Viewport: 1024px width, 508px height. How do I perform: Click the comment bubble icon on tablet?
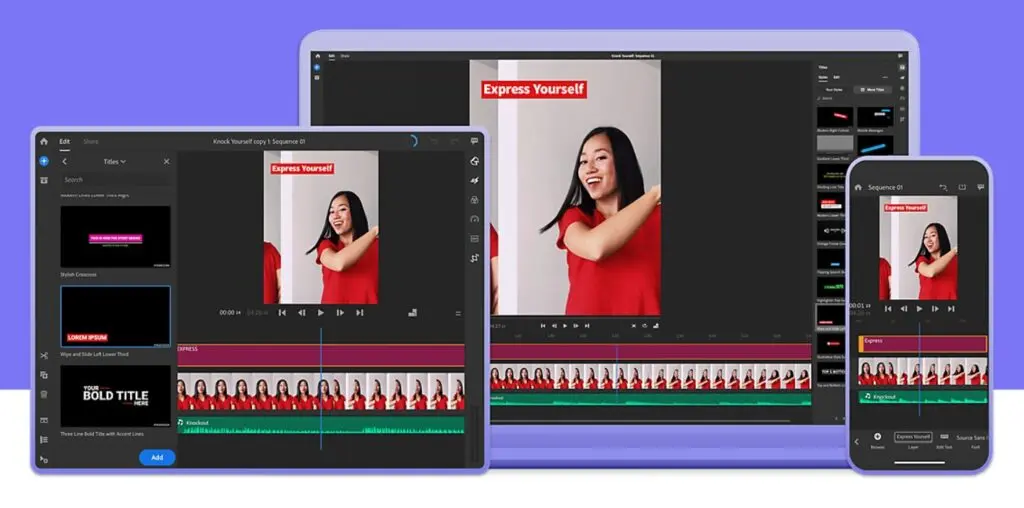474,142
